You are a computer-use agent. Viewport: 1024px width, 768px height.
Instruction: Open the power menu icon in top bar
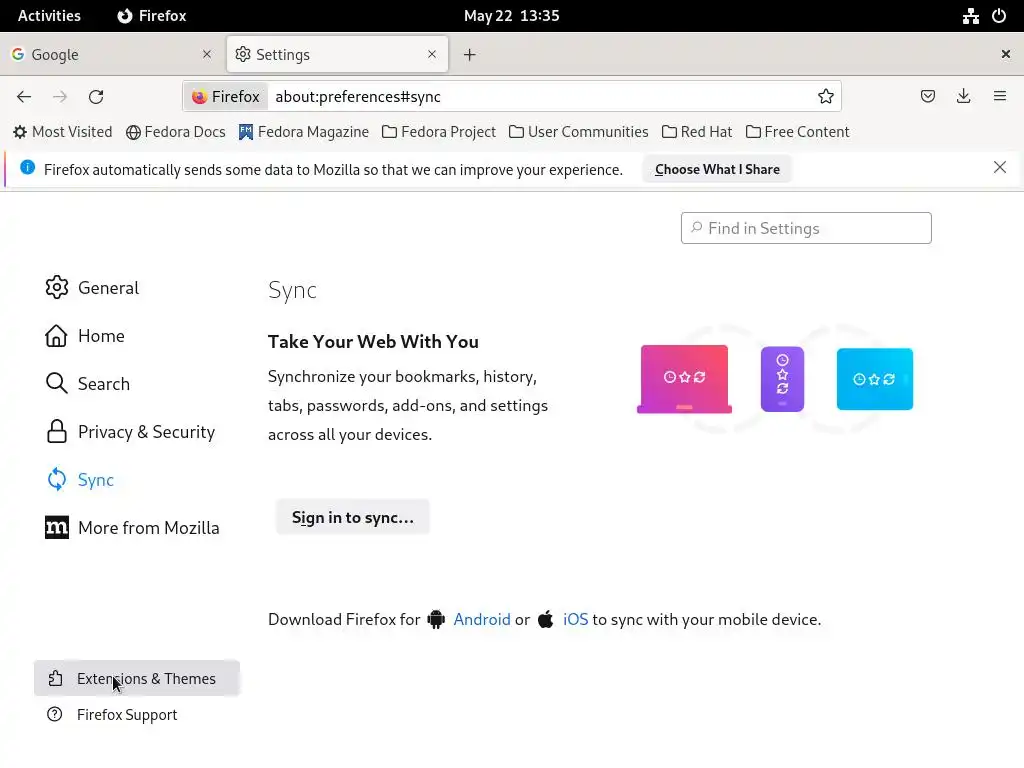(x=999, y=16)
